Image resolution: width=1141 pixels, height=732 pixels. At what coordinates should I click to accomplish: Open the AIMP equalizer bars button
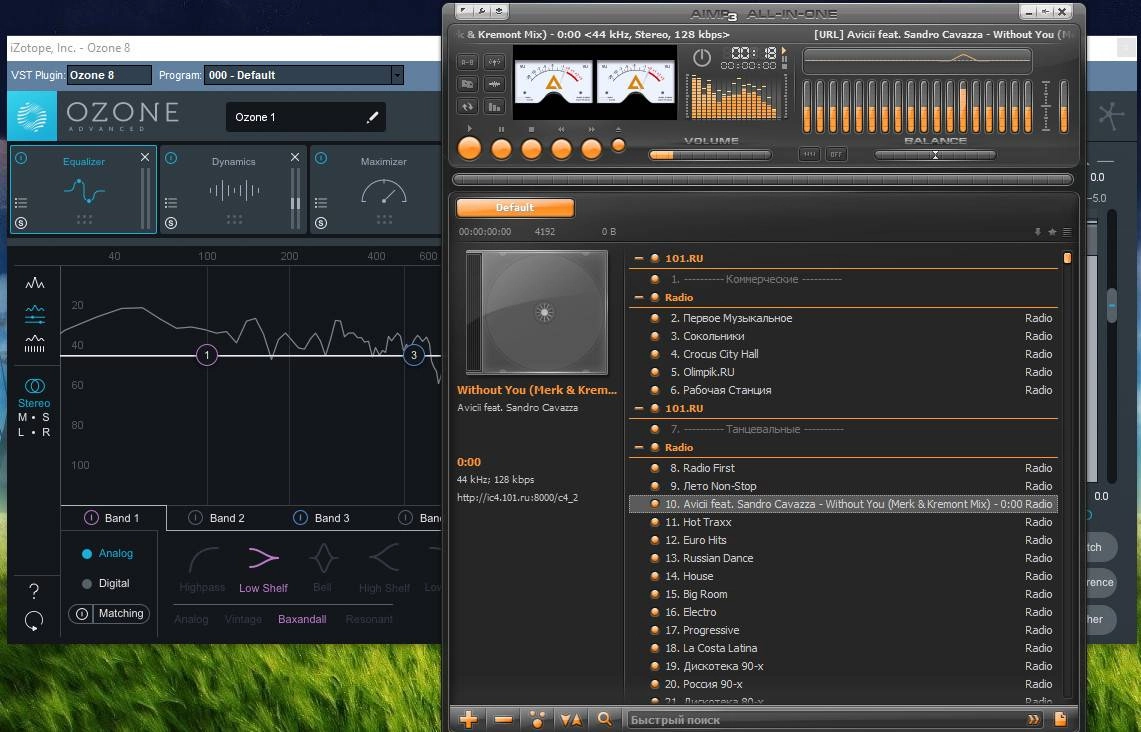(x=494, y=106)
